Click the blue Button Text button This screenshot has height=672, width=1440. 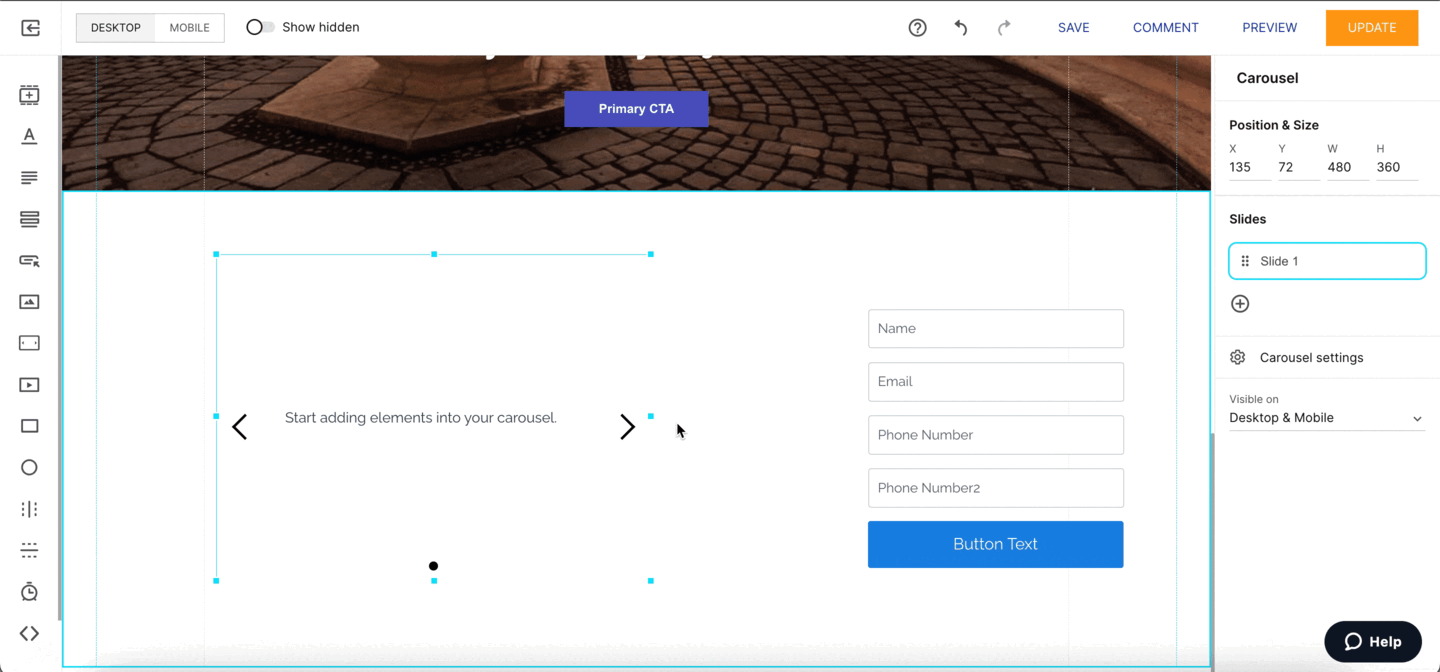pyautogui.click(x=995, y=544)
